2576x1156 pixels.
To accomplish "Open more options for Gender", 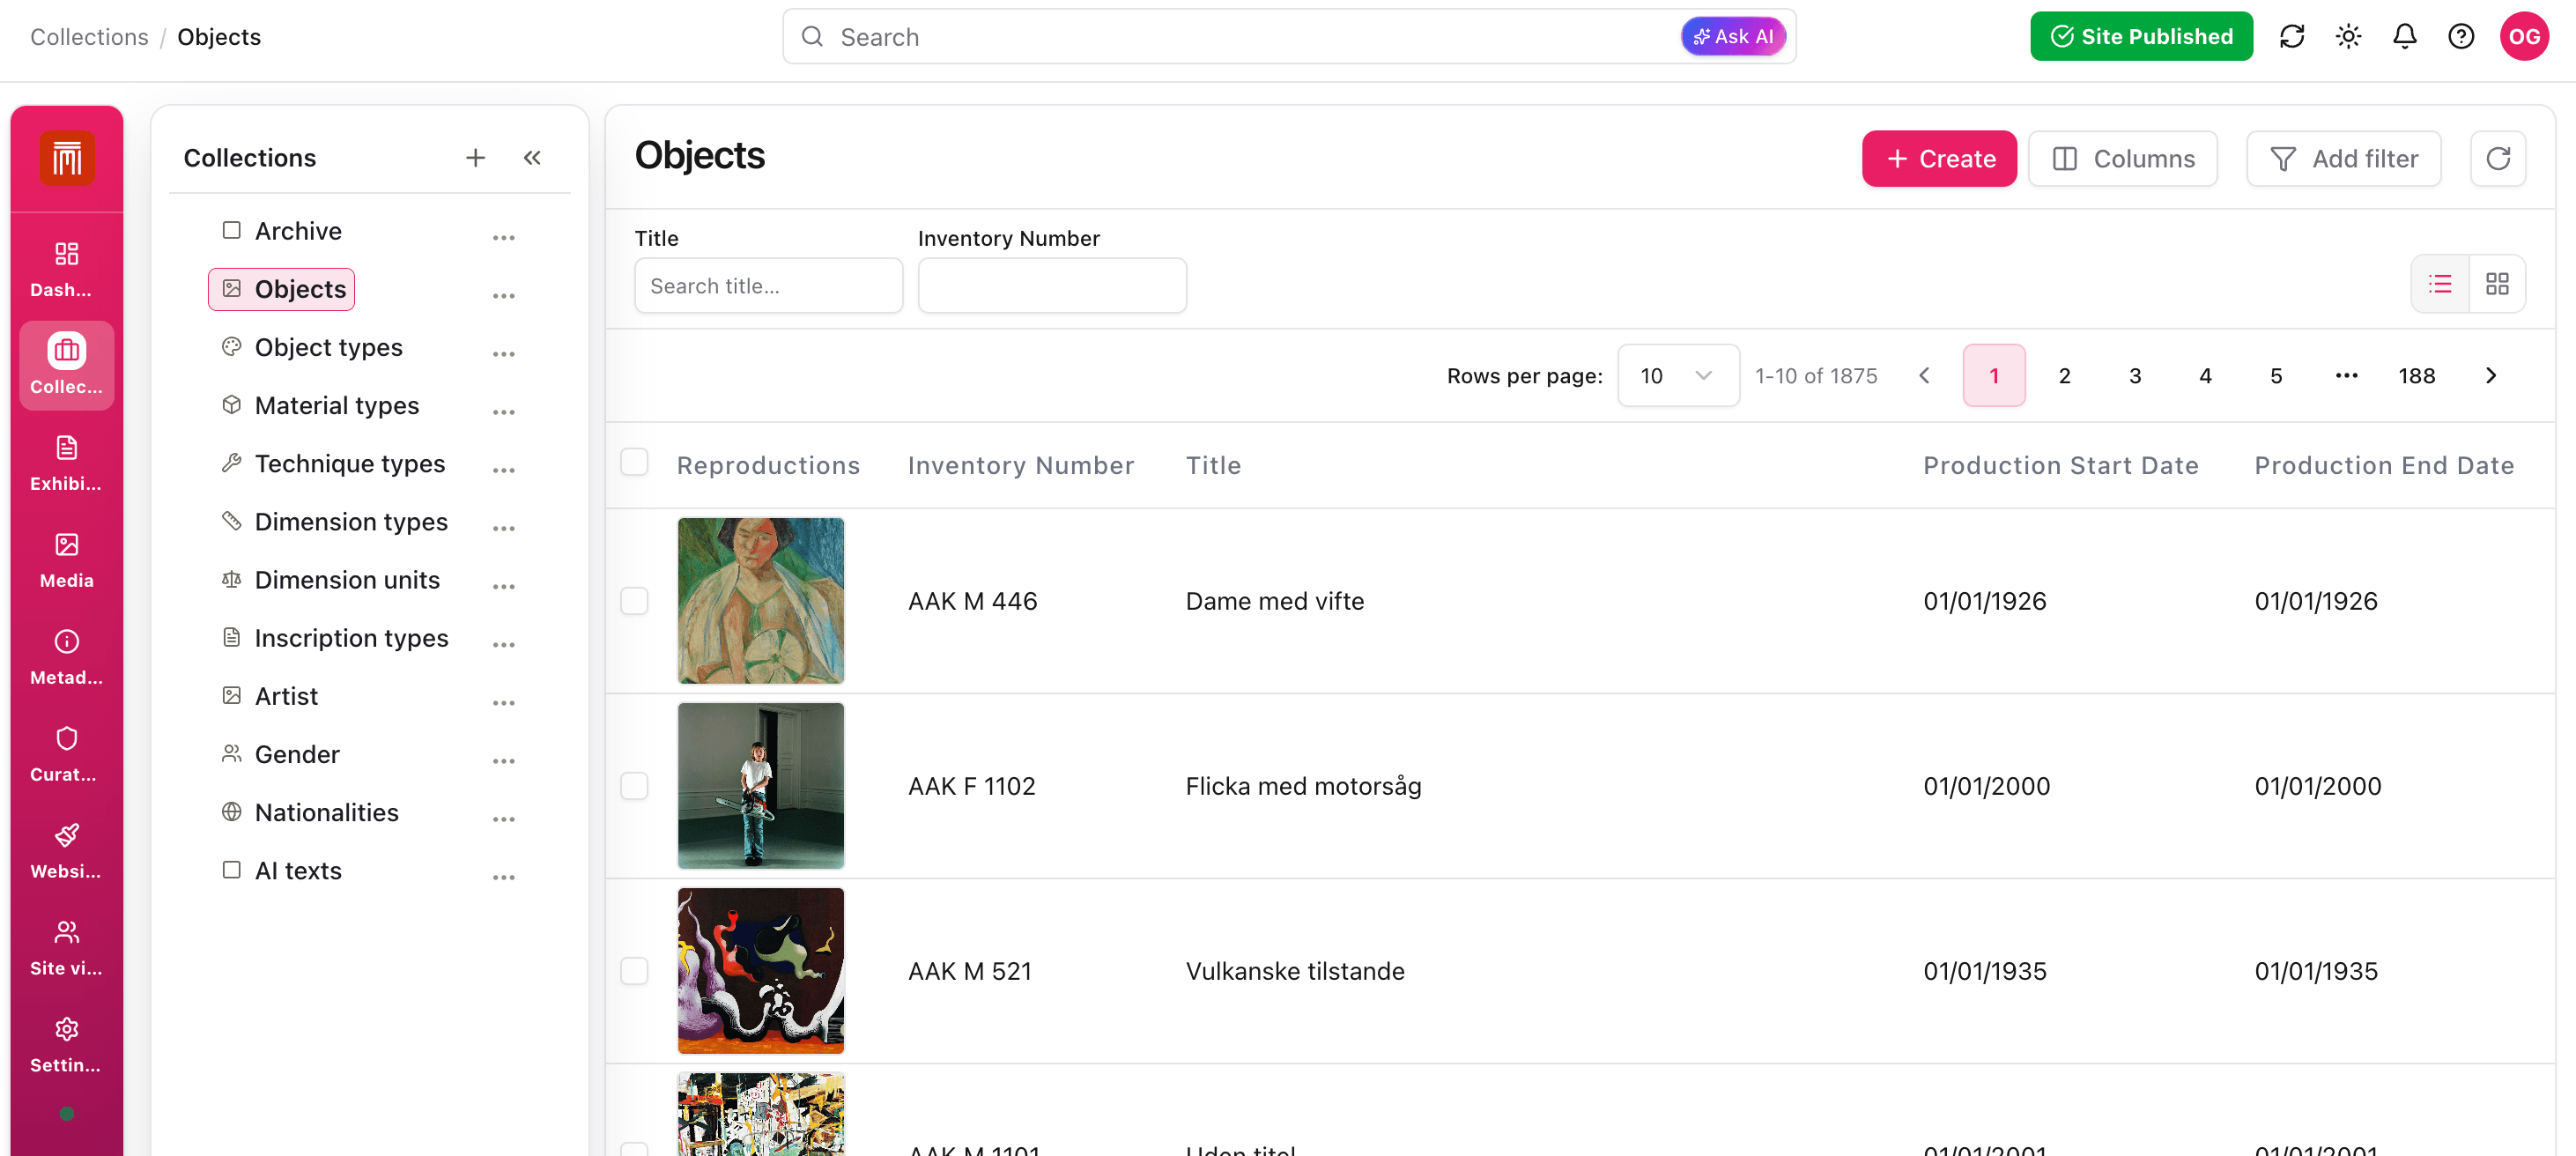I will [x=503, y=761].
